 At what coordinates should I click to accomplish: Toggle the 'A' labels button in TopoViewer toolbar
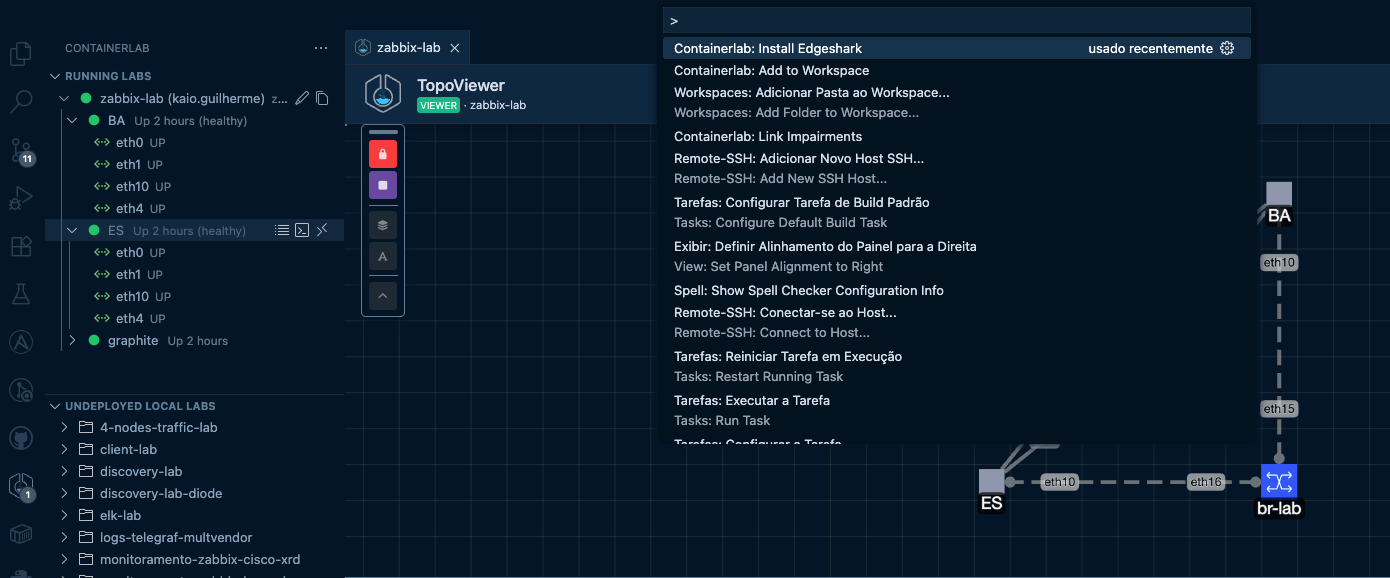pyautogui.click(x=383, y=257)
